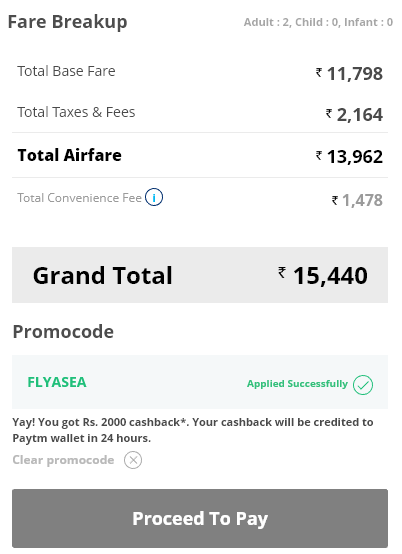Click the Grand Total label
Screen dimensions: 402x554
103,275
